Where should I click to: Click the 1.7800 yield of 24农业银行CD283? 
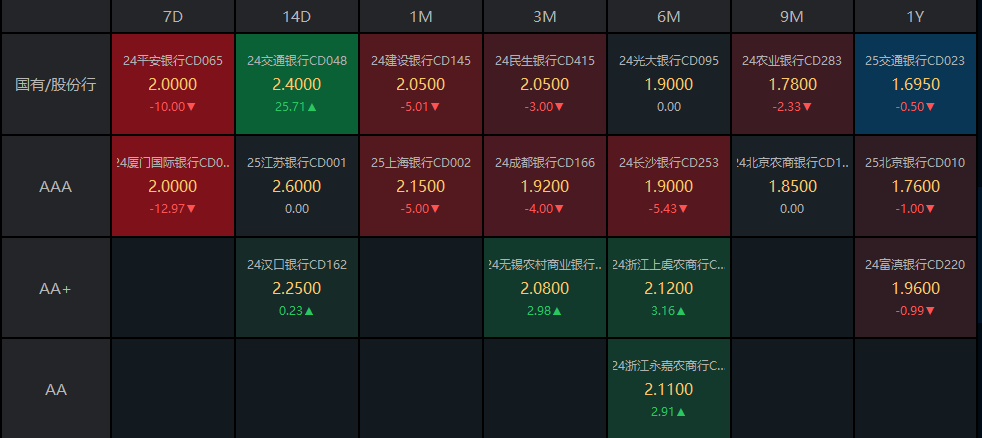tap(792, 85)
